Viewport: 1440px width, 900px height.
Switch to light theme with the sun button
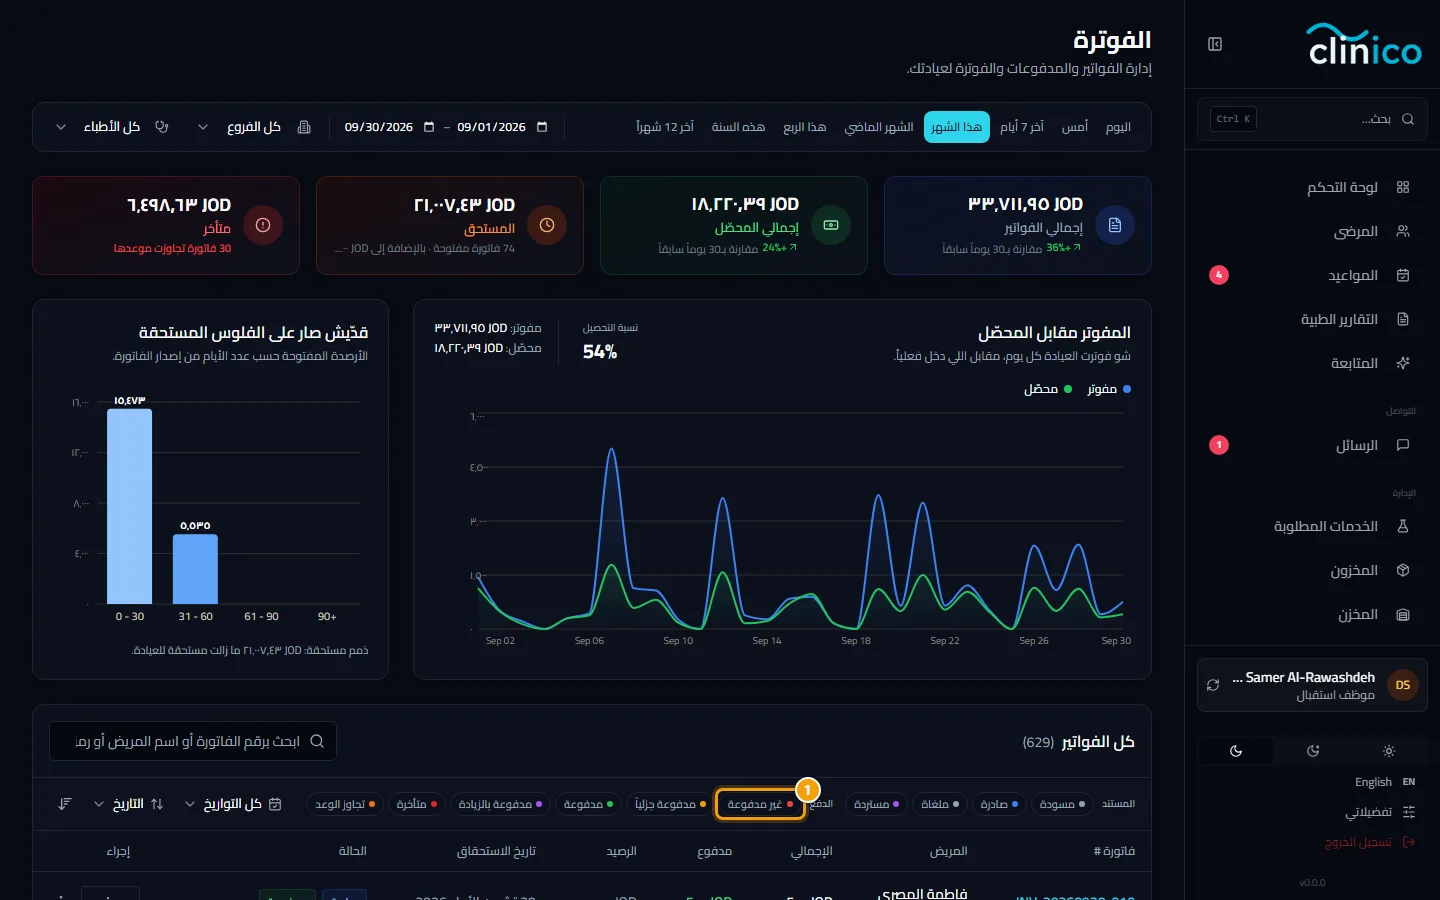pos(1389,751)
